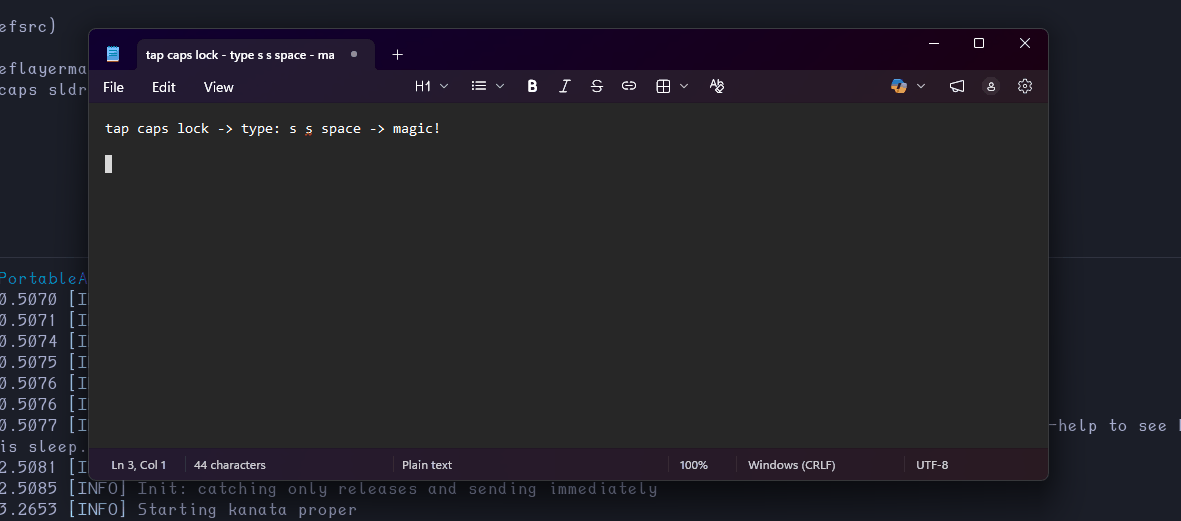1181x521 pixels.
Task: Expand the Copilot dropdown chevron
Action: [x=921, y=87]
